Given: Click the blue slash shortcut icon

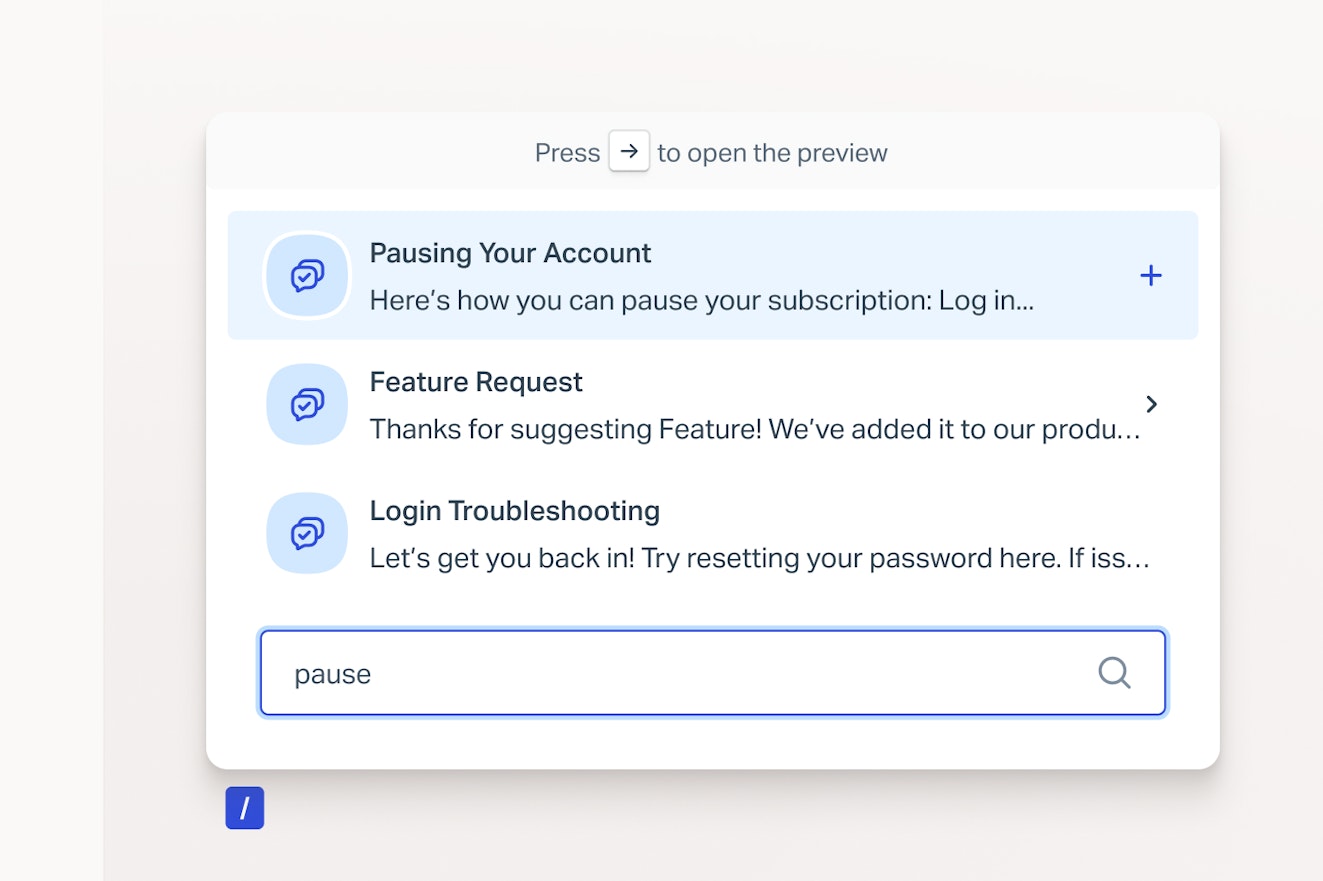Looking at the screenshot, I should coord(244,808).
